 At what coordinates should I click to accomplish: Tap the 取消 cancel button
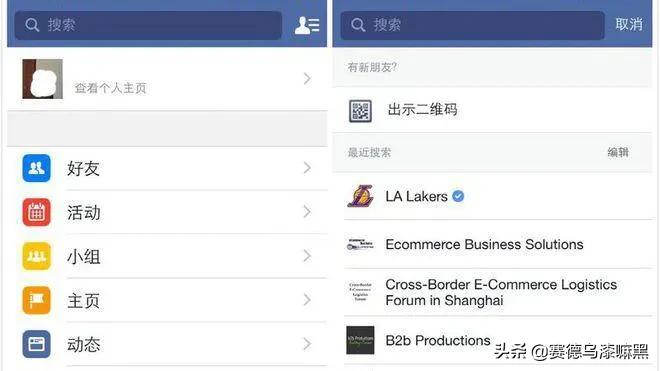(x=629, y=24)
